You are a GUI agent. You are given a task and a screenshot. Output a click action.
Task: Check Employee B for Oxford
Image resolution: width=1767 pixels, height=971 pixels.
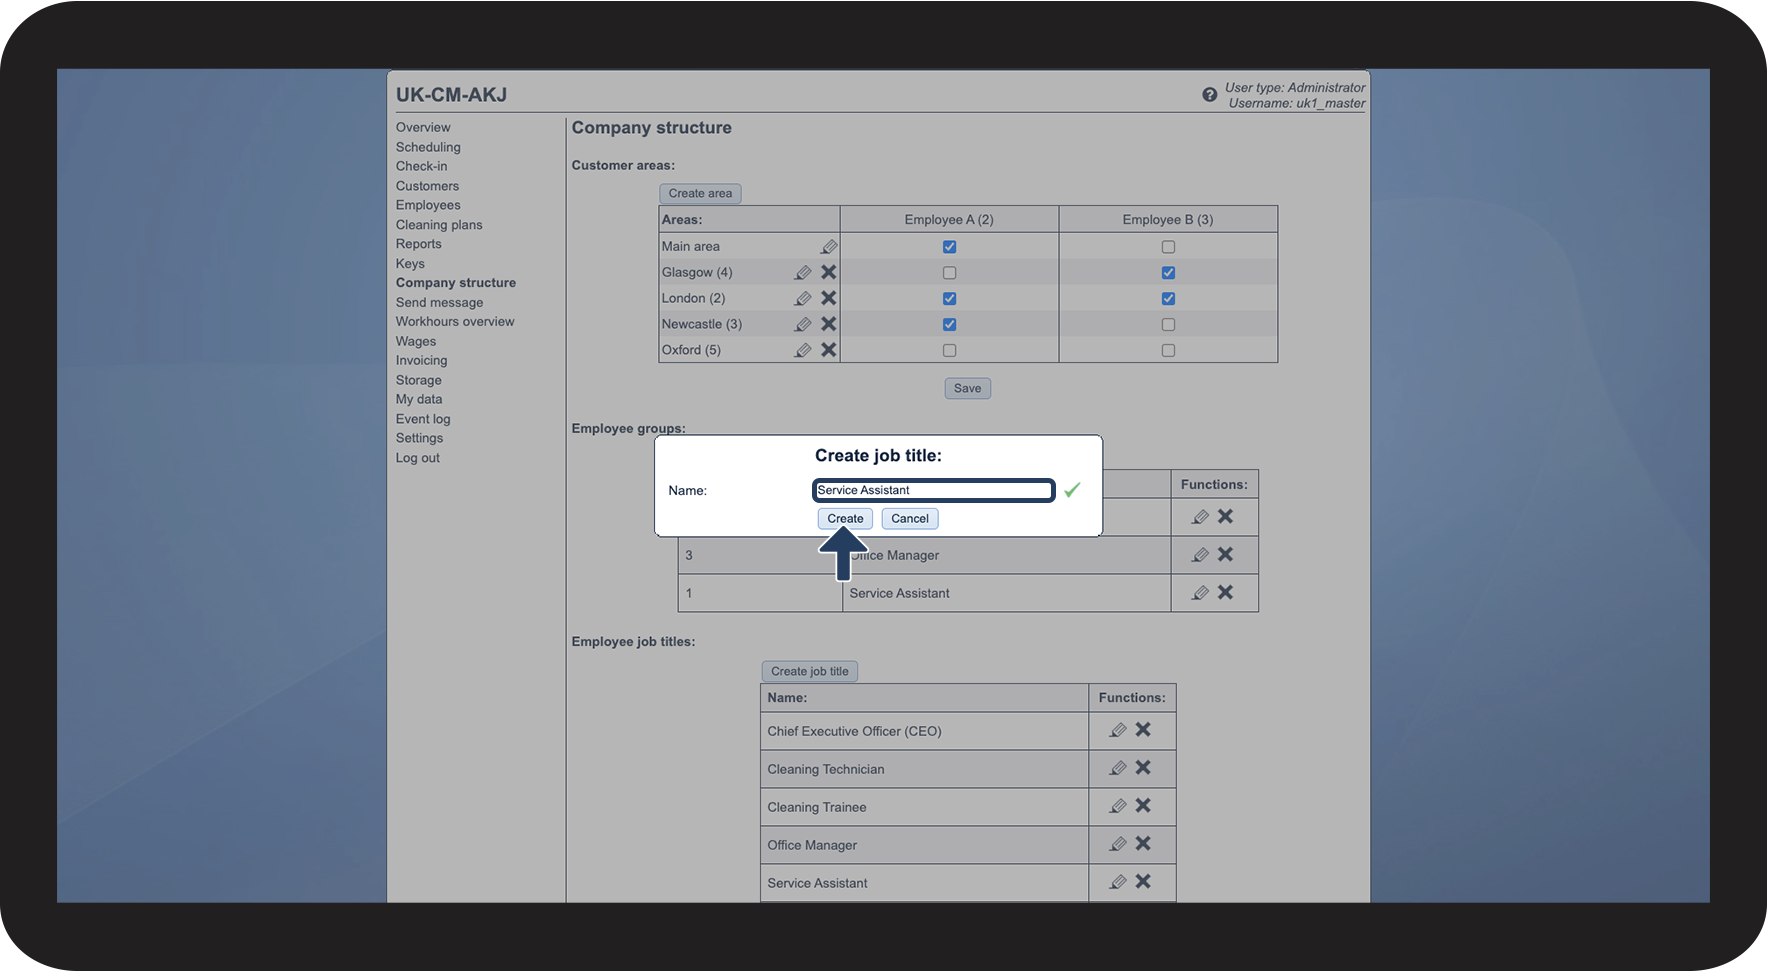[x=1168, y=351]
